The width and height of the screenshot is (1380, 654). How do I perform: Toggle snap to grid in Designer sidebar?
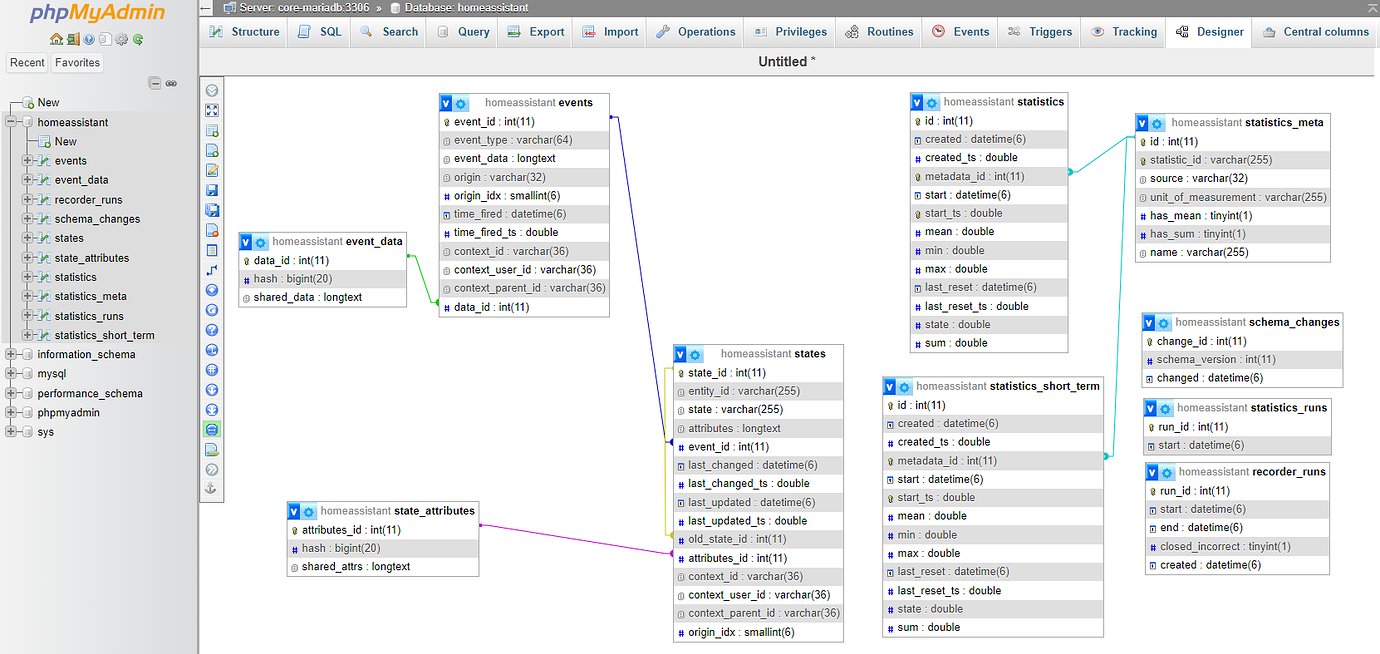[x=211, y=369]
